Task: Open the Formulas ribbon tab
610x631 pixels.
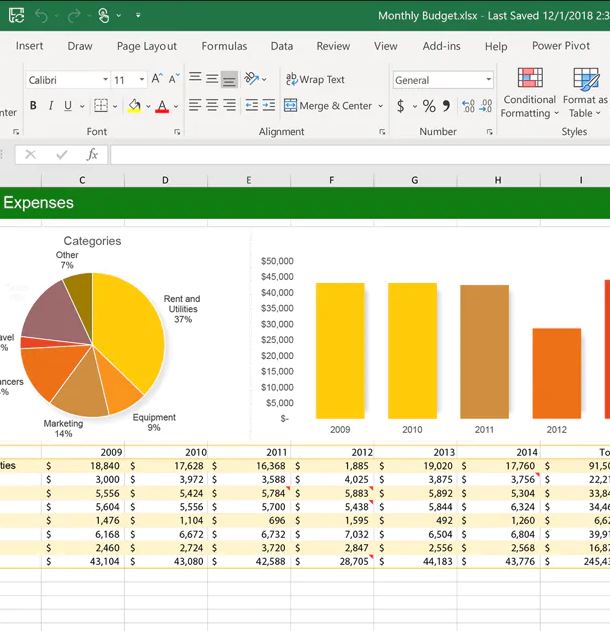Action: tap(224, 46)
